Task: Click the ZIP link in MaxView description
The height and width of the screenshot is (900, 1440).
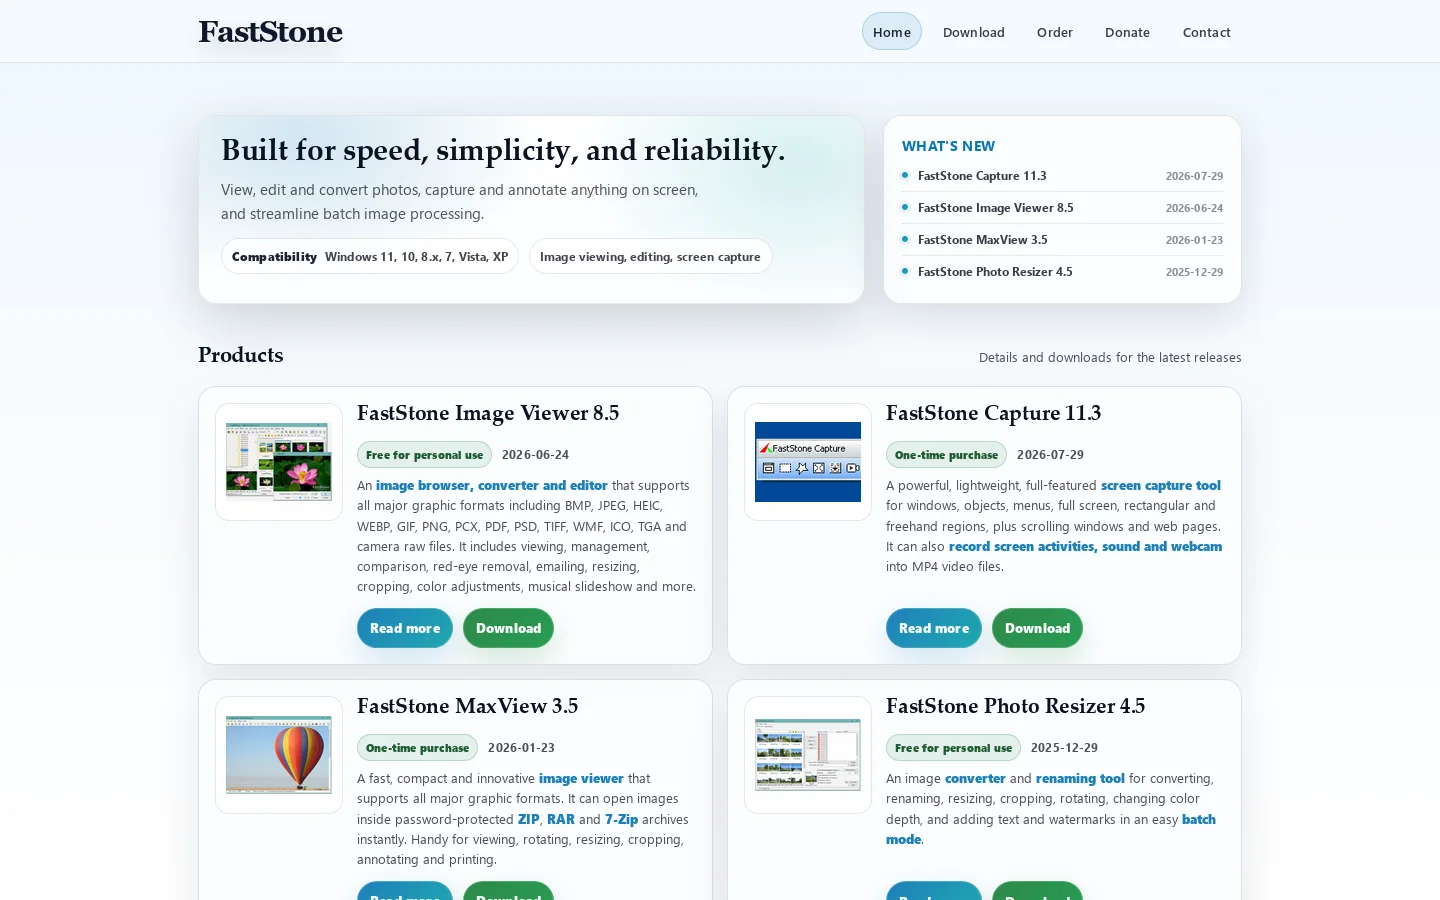Action: 528,820
